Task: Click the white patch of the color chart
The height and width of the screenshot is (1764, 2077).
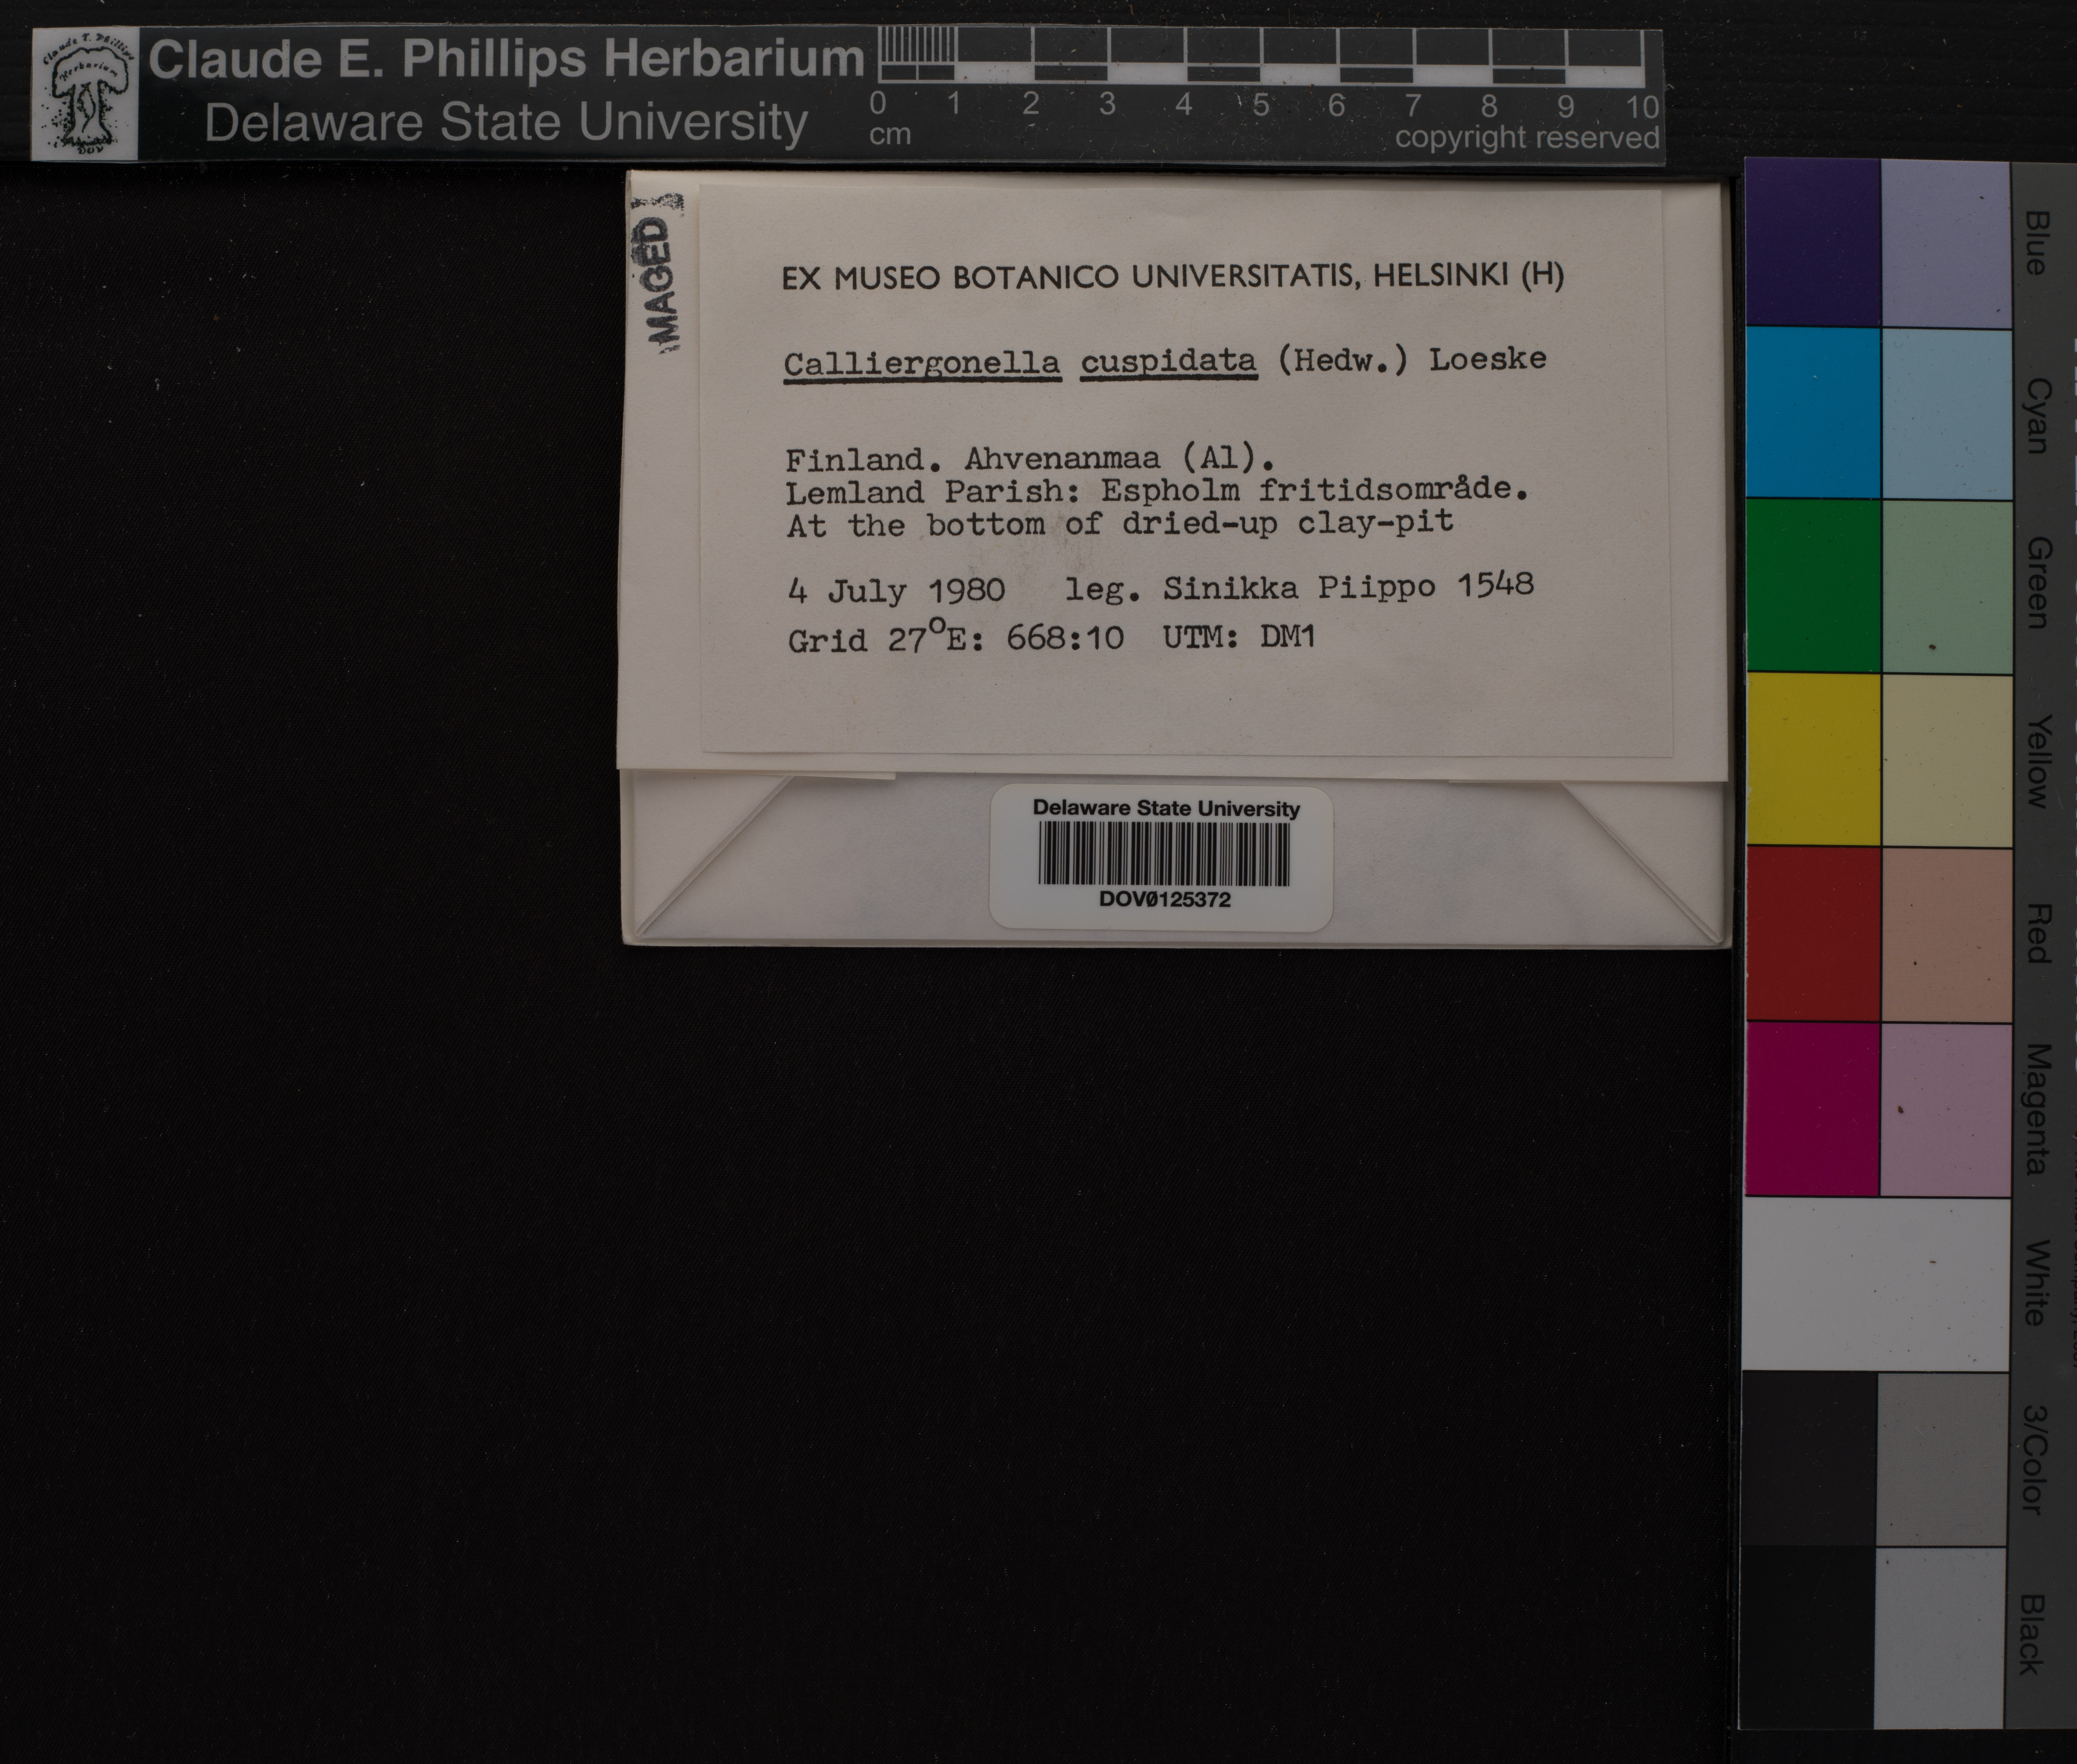Action: pos(1875,1284)
